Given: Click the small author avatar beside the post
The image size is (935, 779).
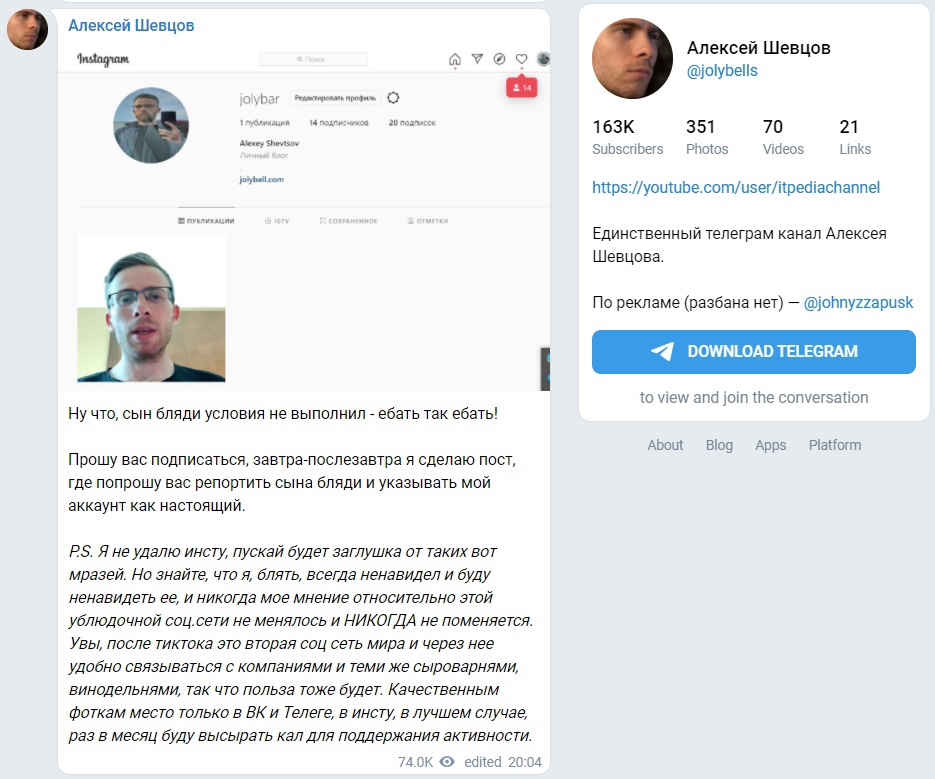Looking at the screenshot, I should coord(27,30).
